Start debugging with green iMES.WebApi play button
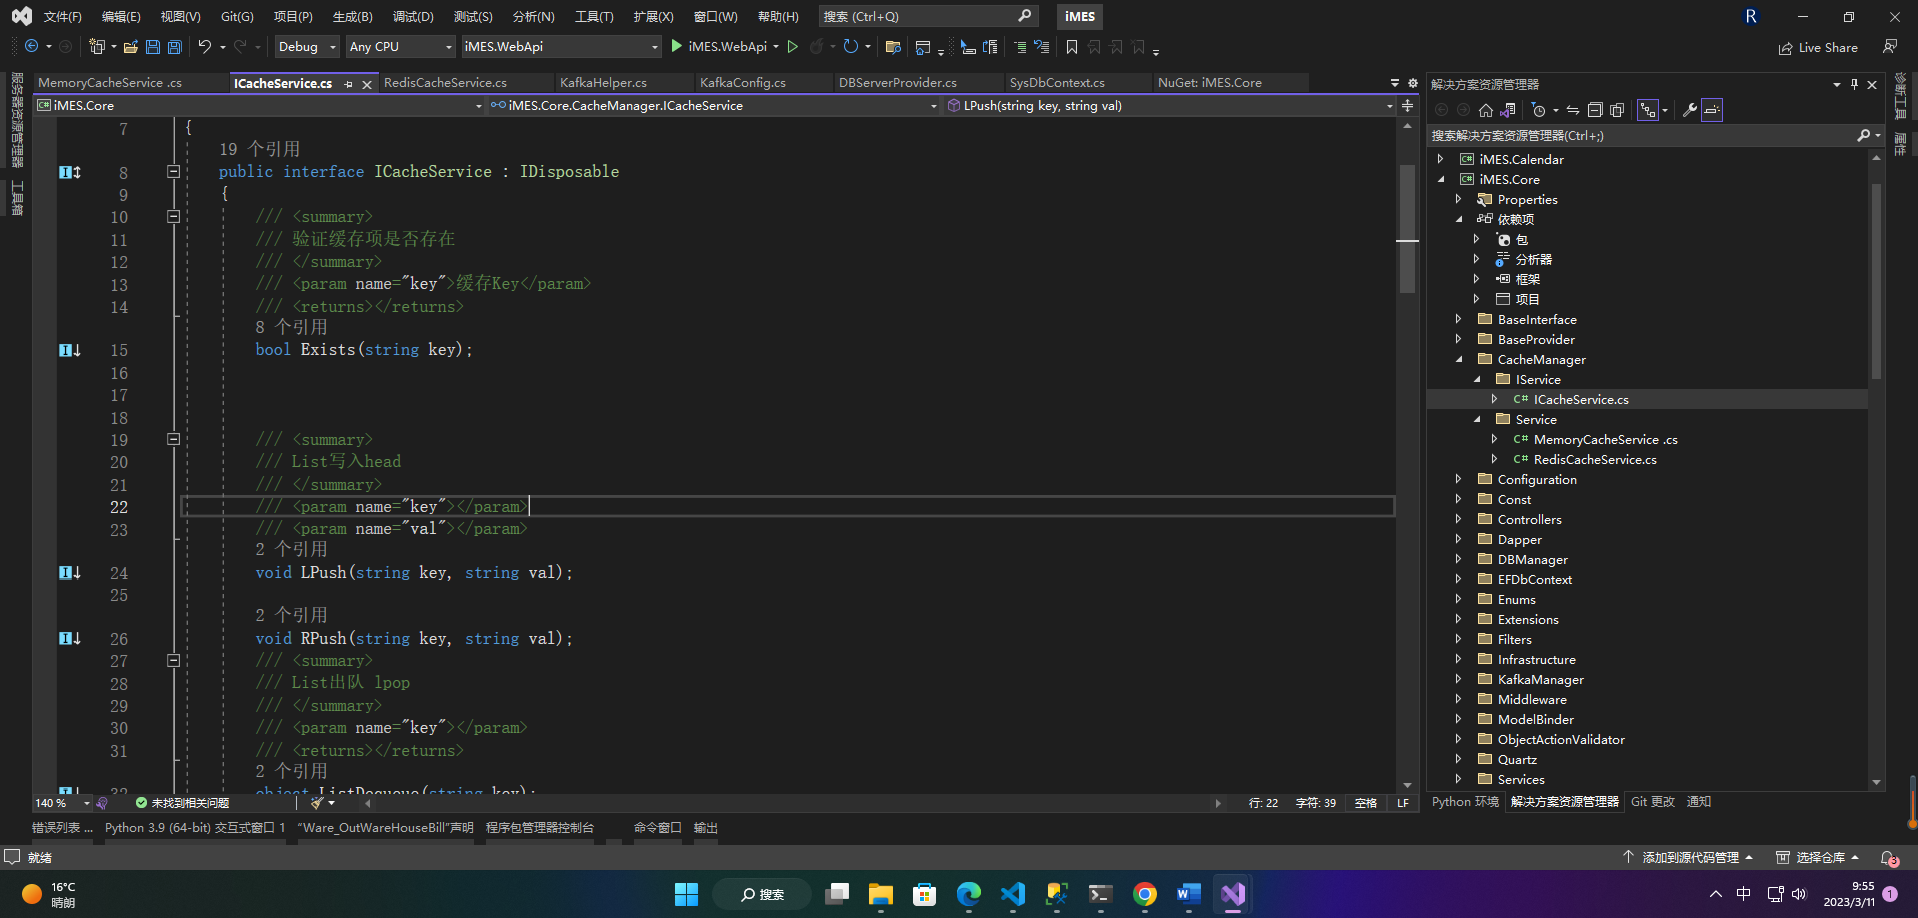Image resolution: width=1918 pixels, height=918 pixels. tap(724, 47)
